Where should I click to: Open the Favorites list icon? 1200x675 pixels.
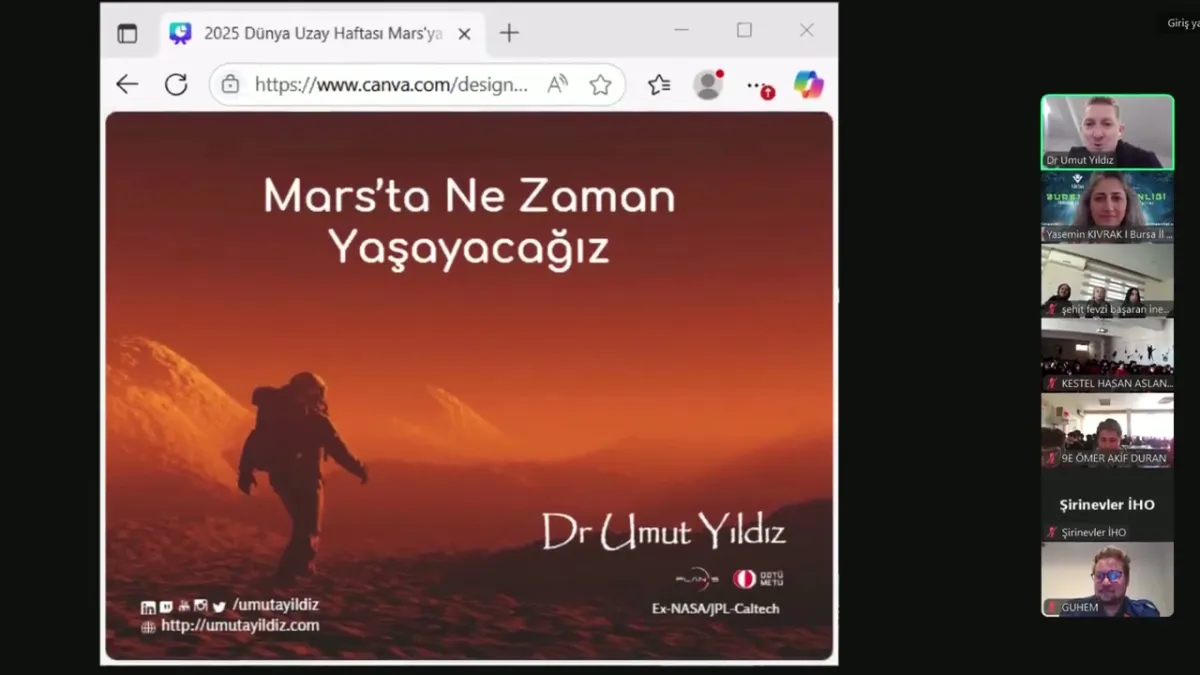pyautogui.click(x=659, y=85)
